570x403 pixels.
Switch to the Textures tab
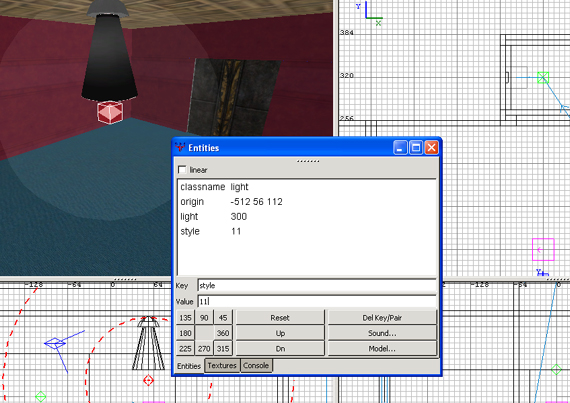coord(222,366)
